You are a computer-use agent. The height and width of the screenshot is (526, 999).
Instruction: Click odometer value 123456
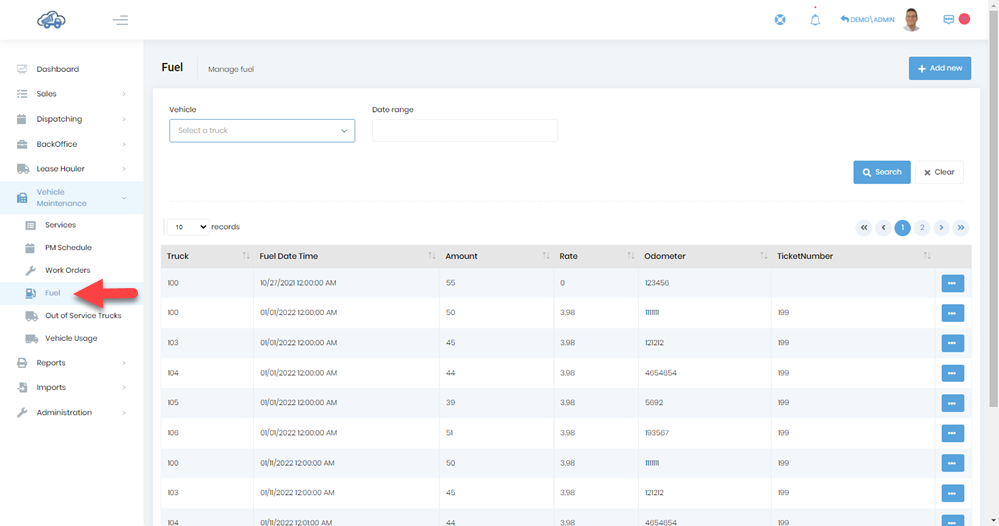pyautogui.click(x=657, y=283)
